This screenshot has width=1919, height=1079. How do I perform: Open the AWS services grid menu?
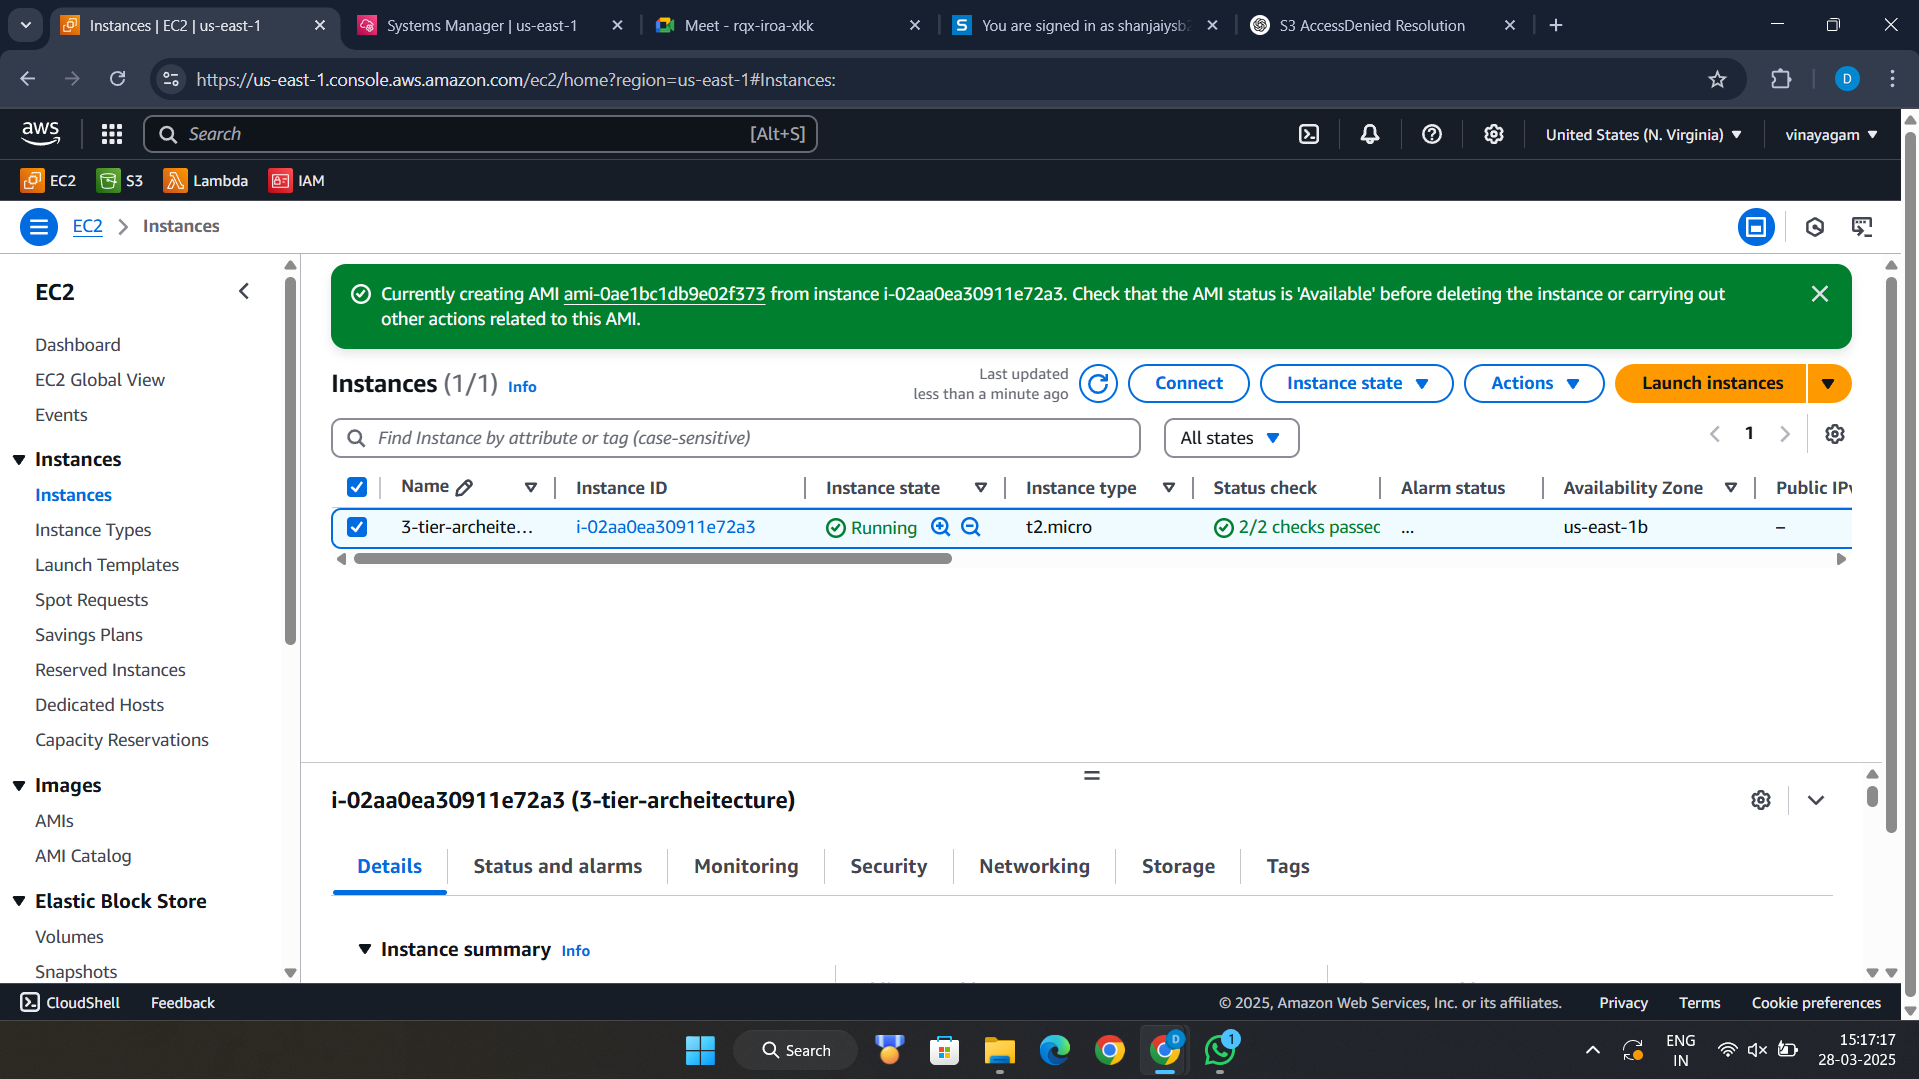click(x=112, y=134)
